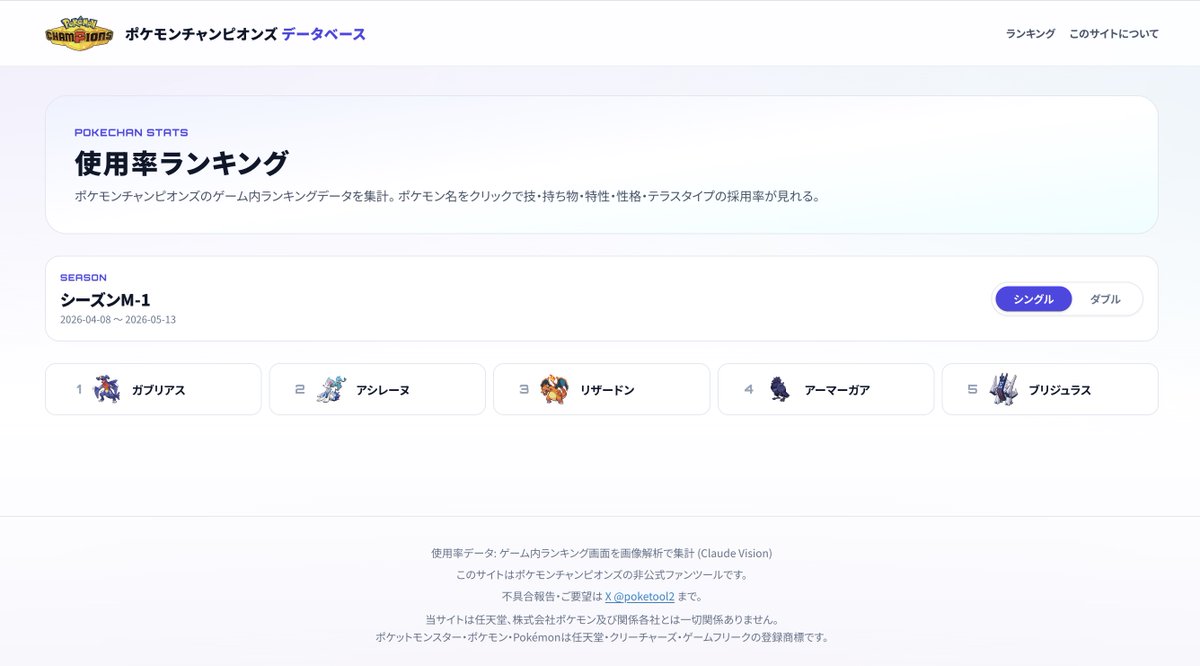The height and width of the screenshot is (666, 1200).
Task: Open the このサイトについて page
Action: coord(1113,33)
